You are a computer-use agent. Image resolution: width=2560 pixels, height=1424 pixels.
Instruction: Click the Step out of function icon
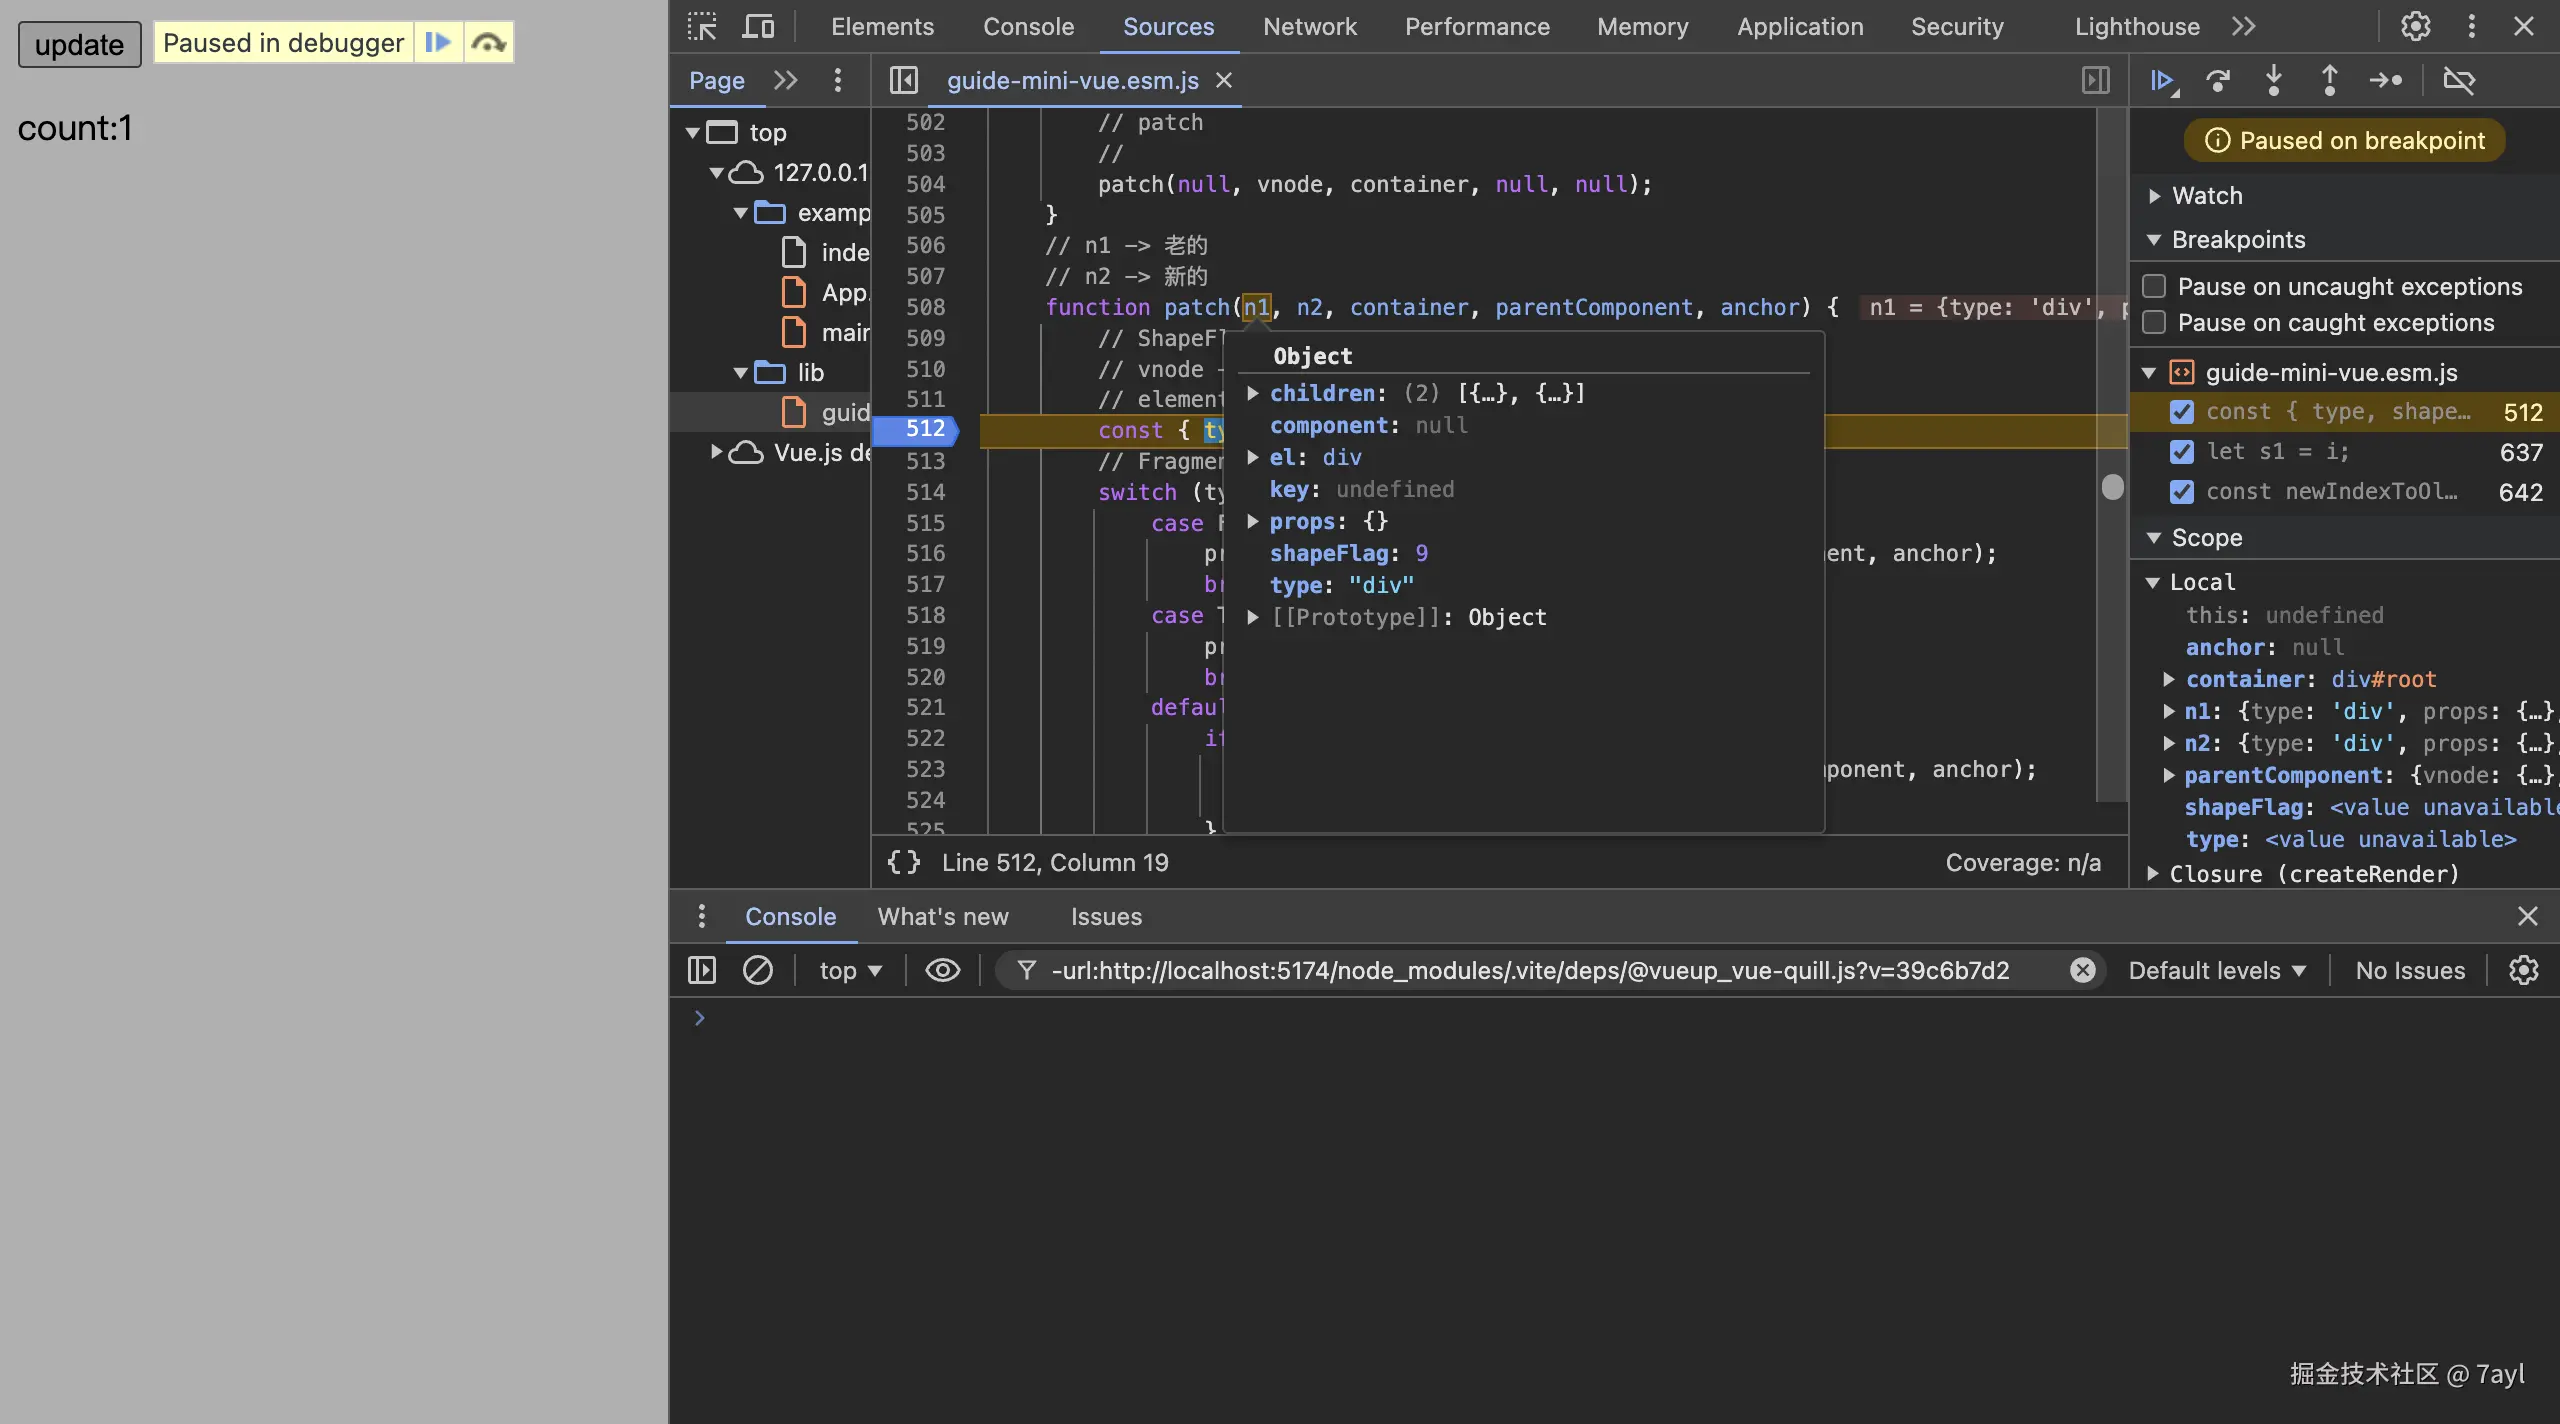coord(2329,80)
